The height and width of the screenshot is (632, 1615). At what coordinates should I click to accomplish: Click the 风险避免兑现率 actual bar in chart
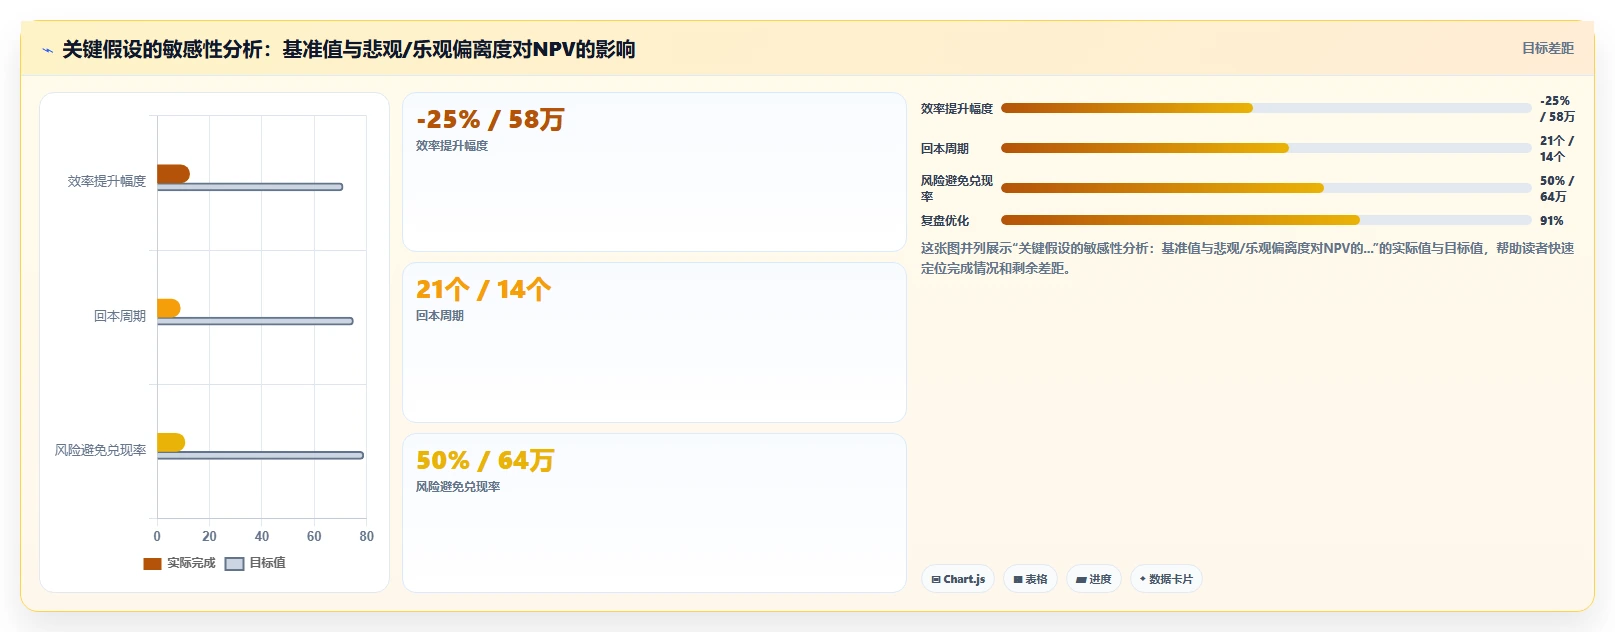tap(171, 442)
